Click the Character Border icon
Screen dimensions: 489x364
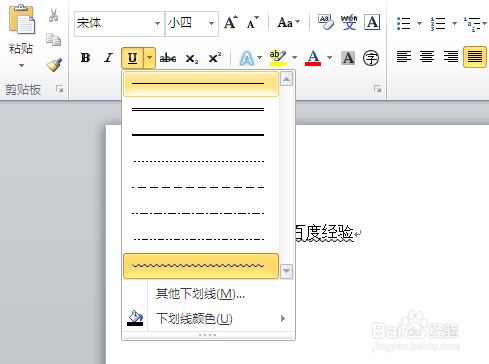tap(372, 23)
